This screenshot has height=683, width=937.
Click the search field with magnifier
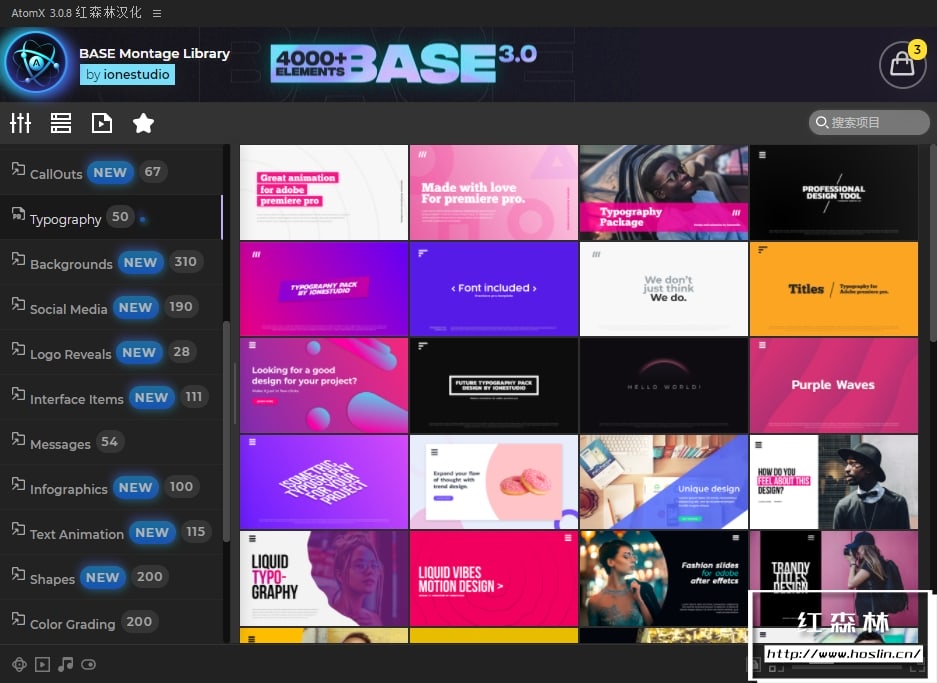pos(869,122)
